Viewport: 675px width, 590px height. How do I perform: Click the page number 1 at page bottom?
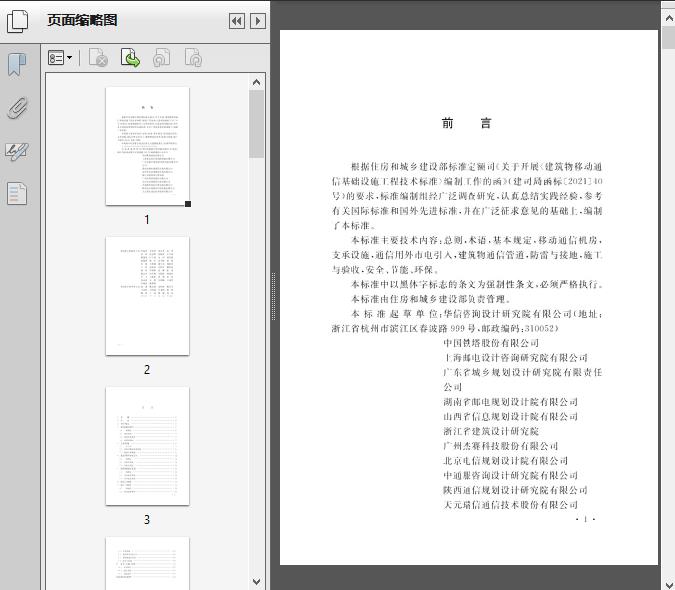click(x=585, y=519)
